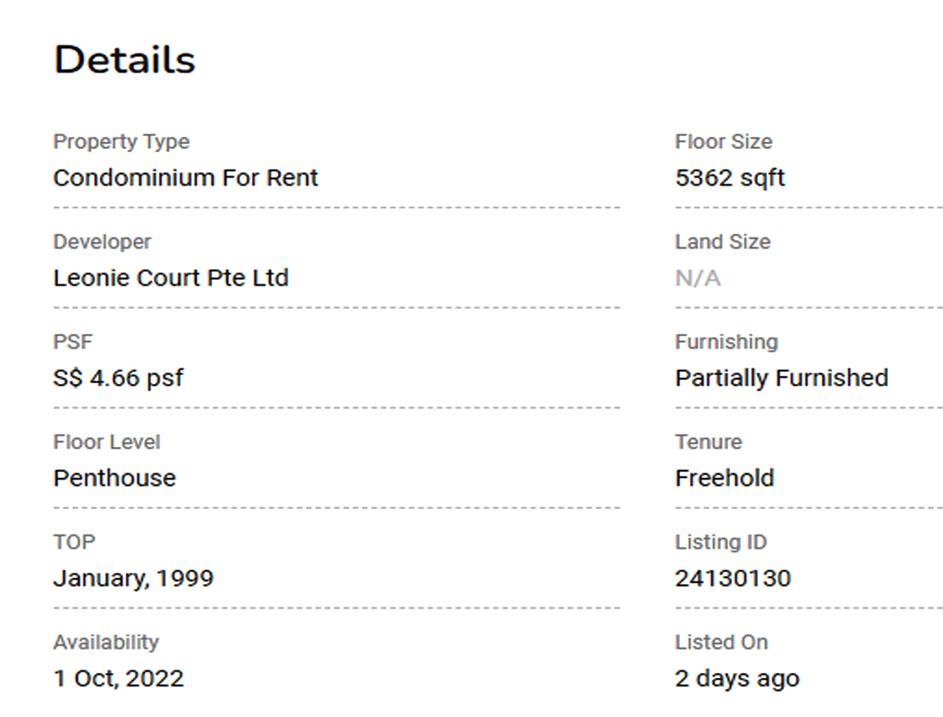Screen dimensions: 943x717
Task: Click the 2 days ago listed text
Action: [x=737, y=678]
